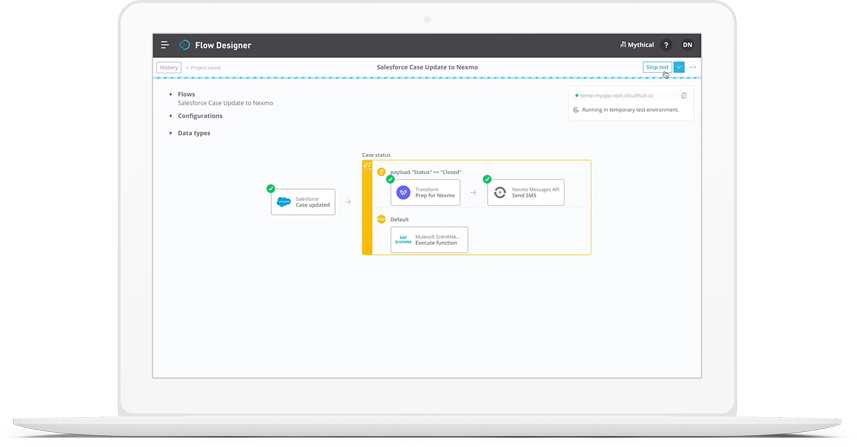The image size is (857, 447).
Task: Select the Mulesoft S/4HANA Execute function card
Action: 430,240
